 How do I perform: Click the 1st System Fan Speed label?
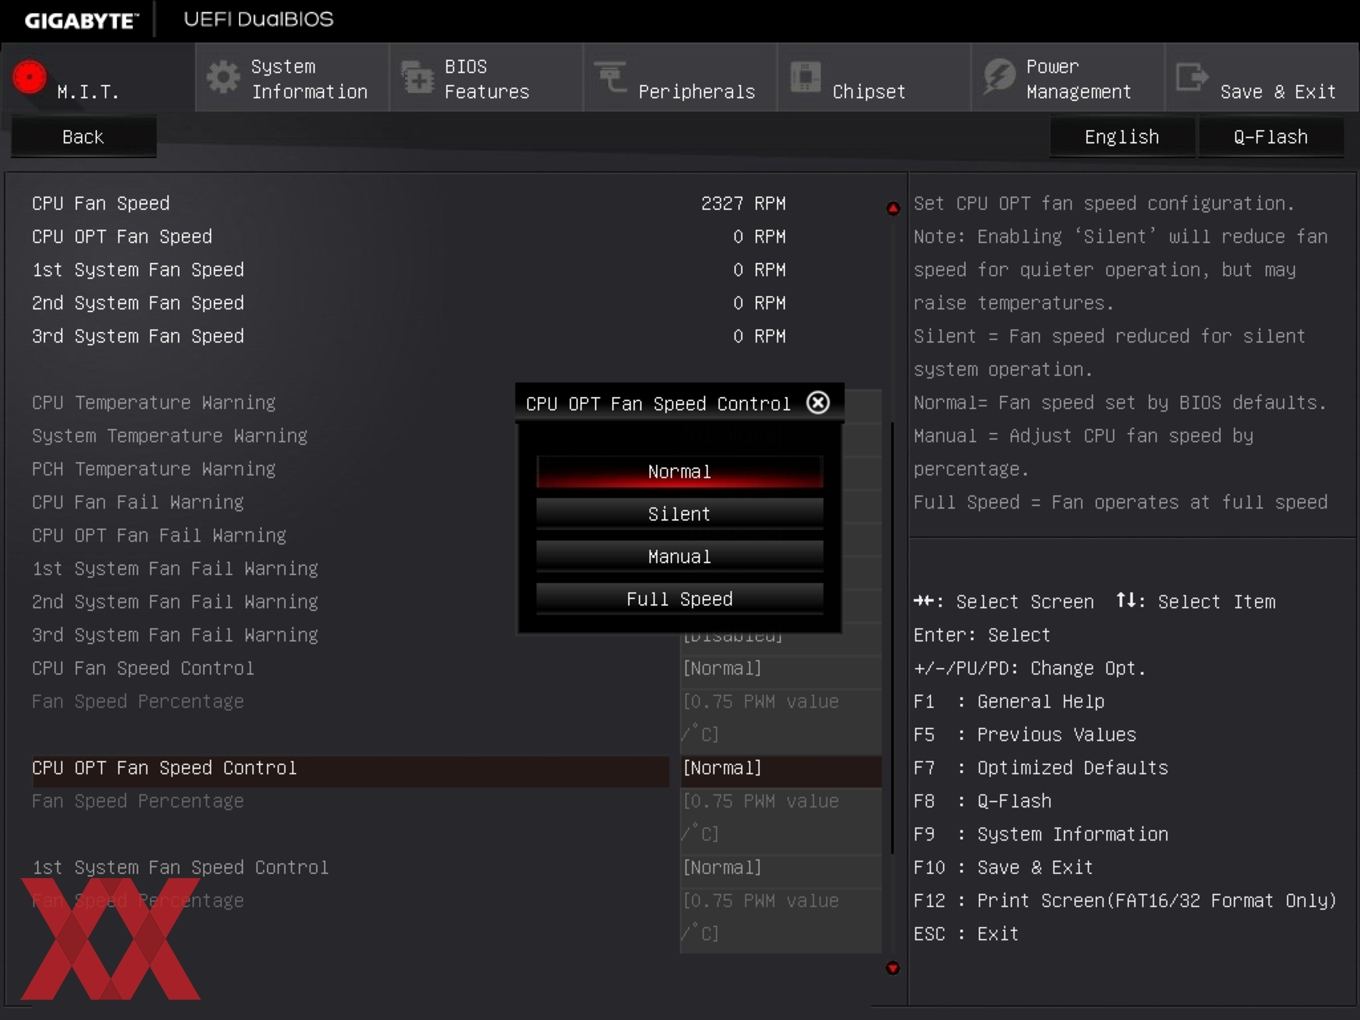click(x=138, y=270)
